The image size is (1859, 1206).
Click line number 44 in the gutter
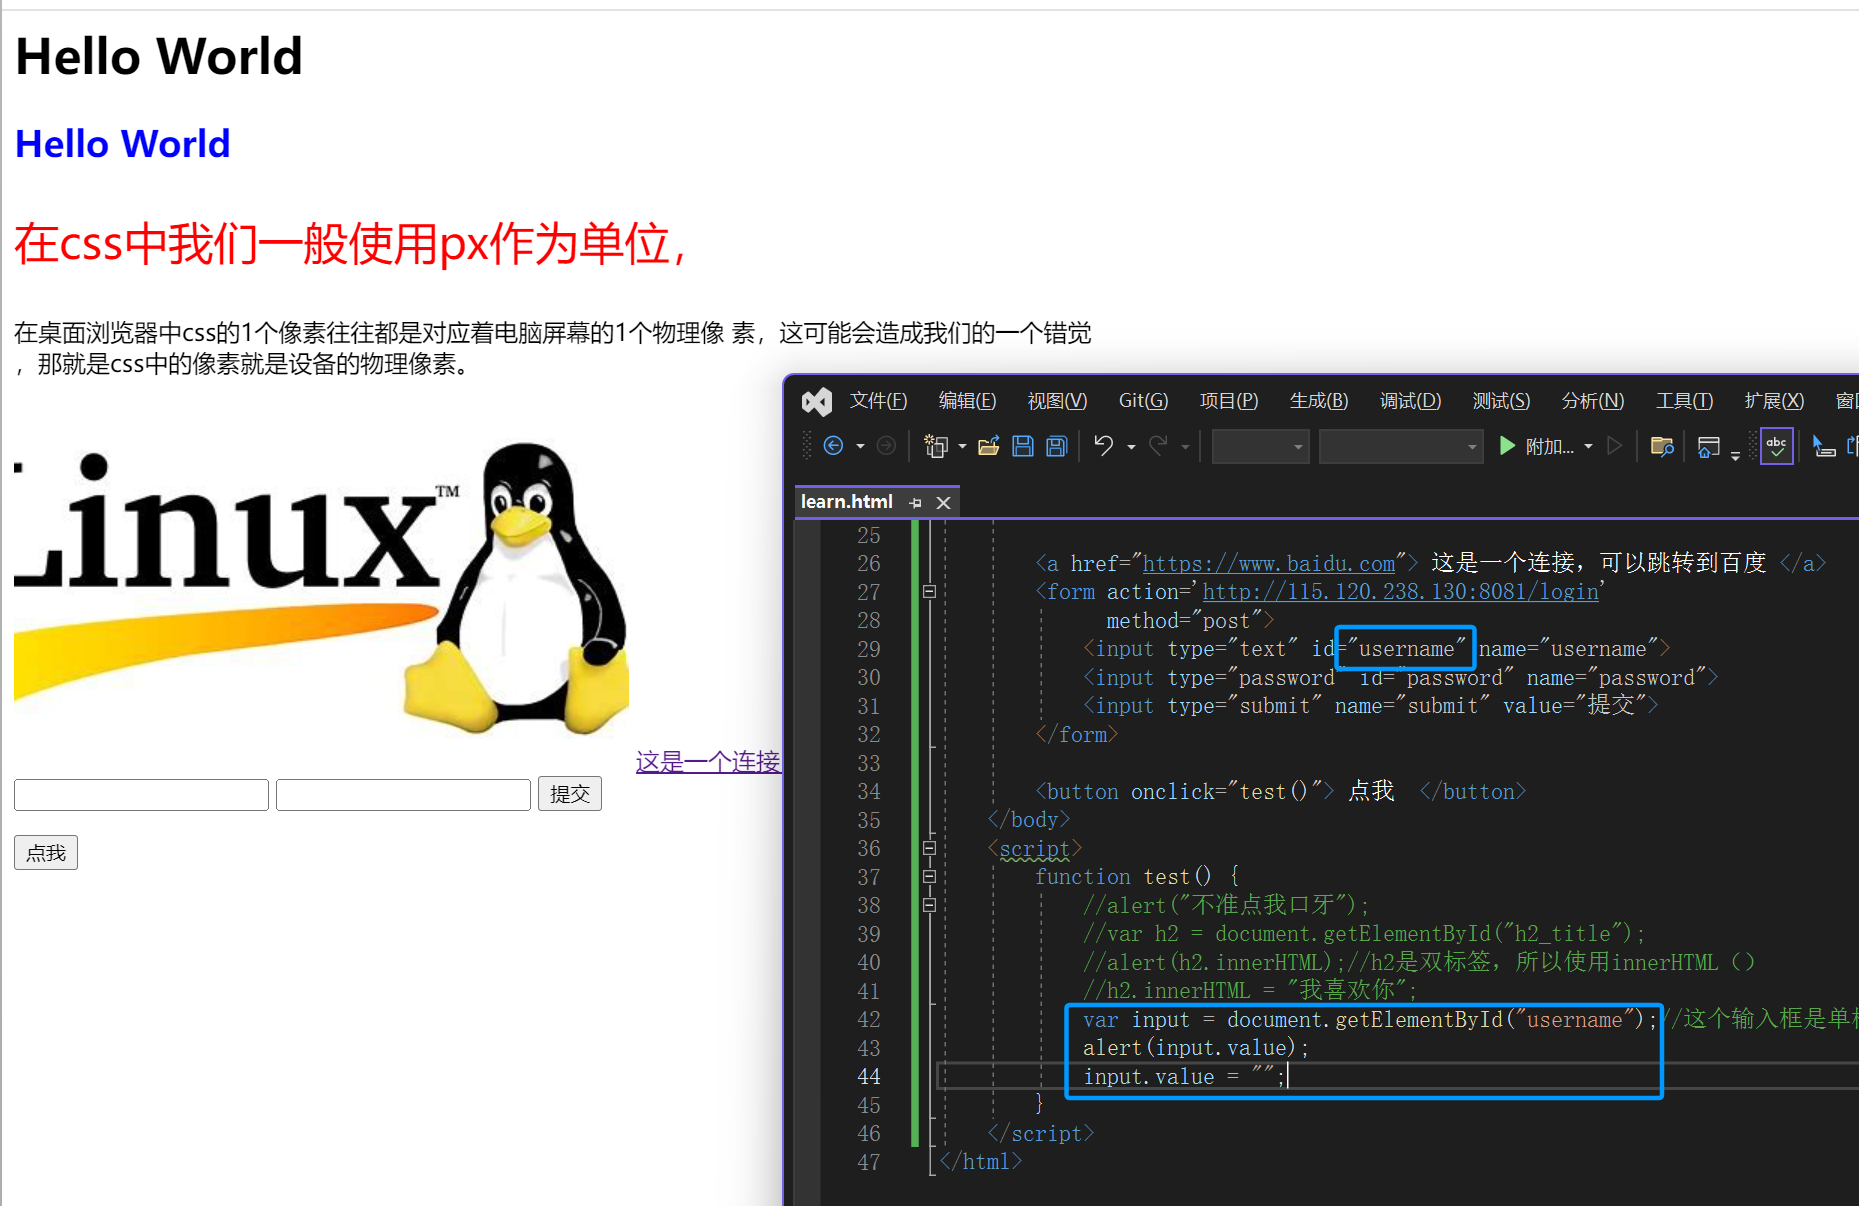pos(869,1077)
